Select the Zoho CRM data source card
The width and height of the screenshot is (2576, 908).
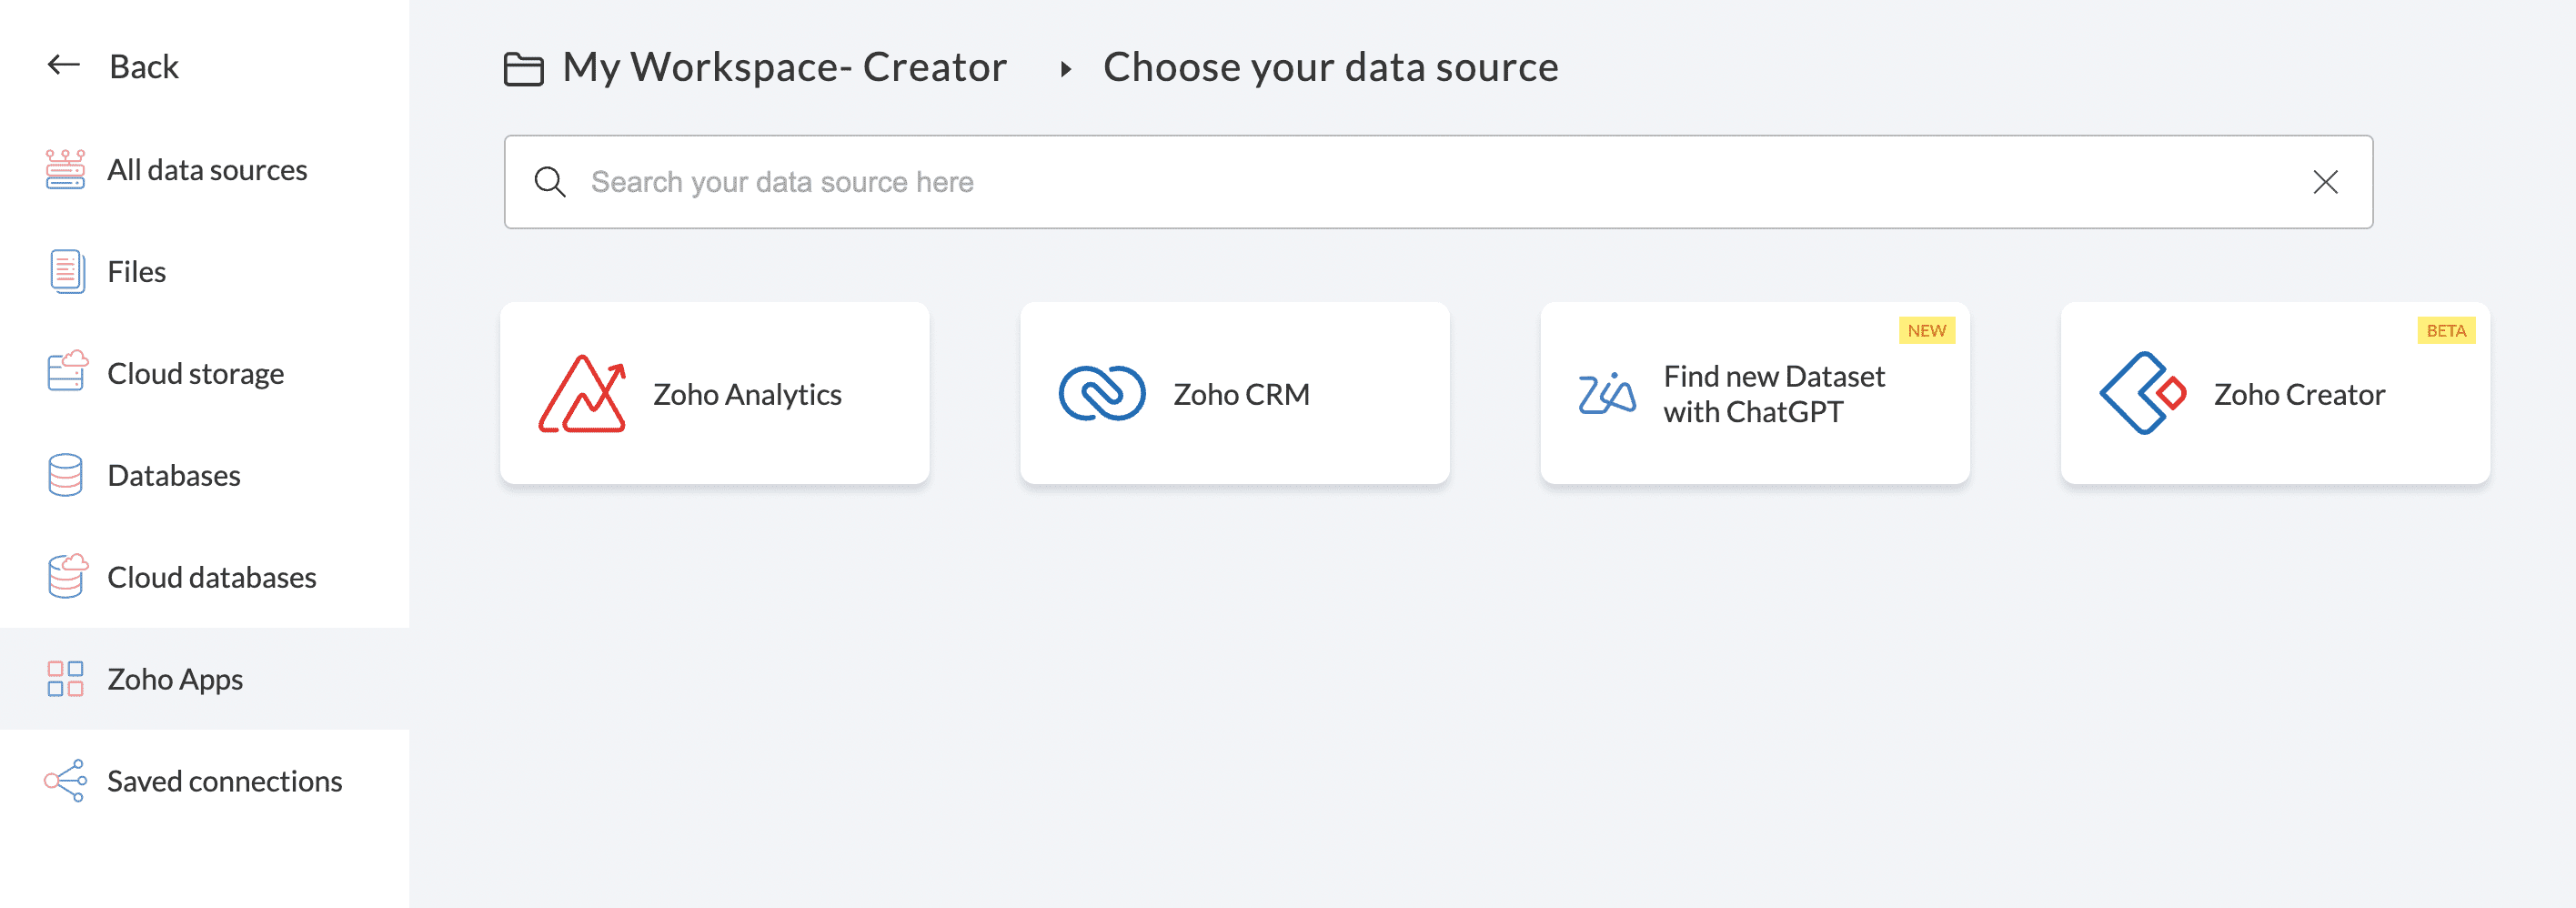point(1234,394)
